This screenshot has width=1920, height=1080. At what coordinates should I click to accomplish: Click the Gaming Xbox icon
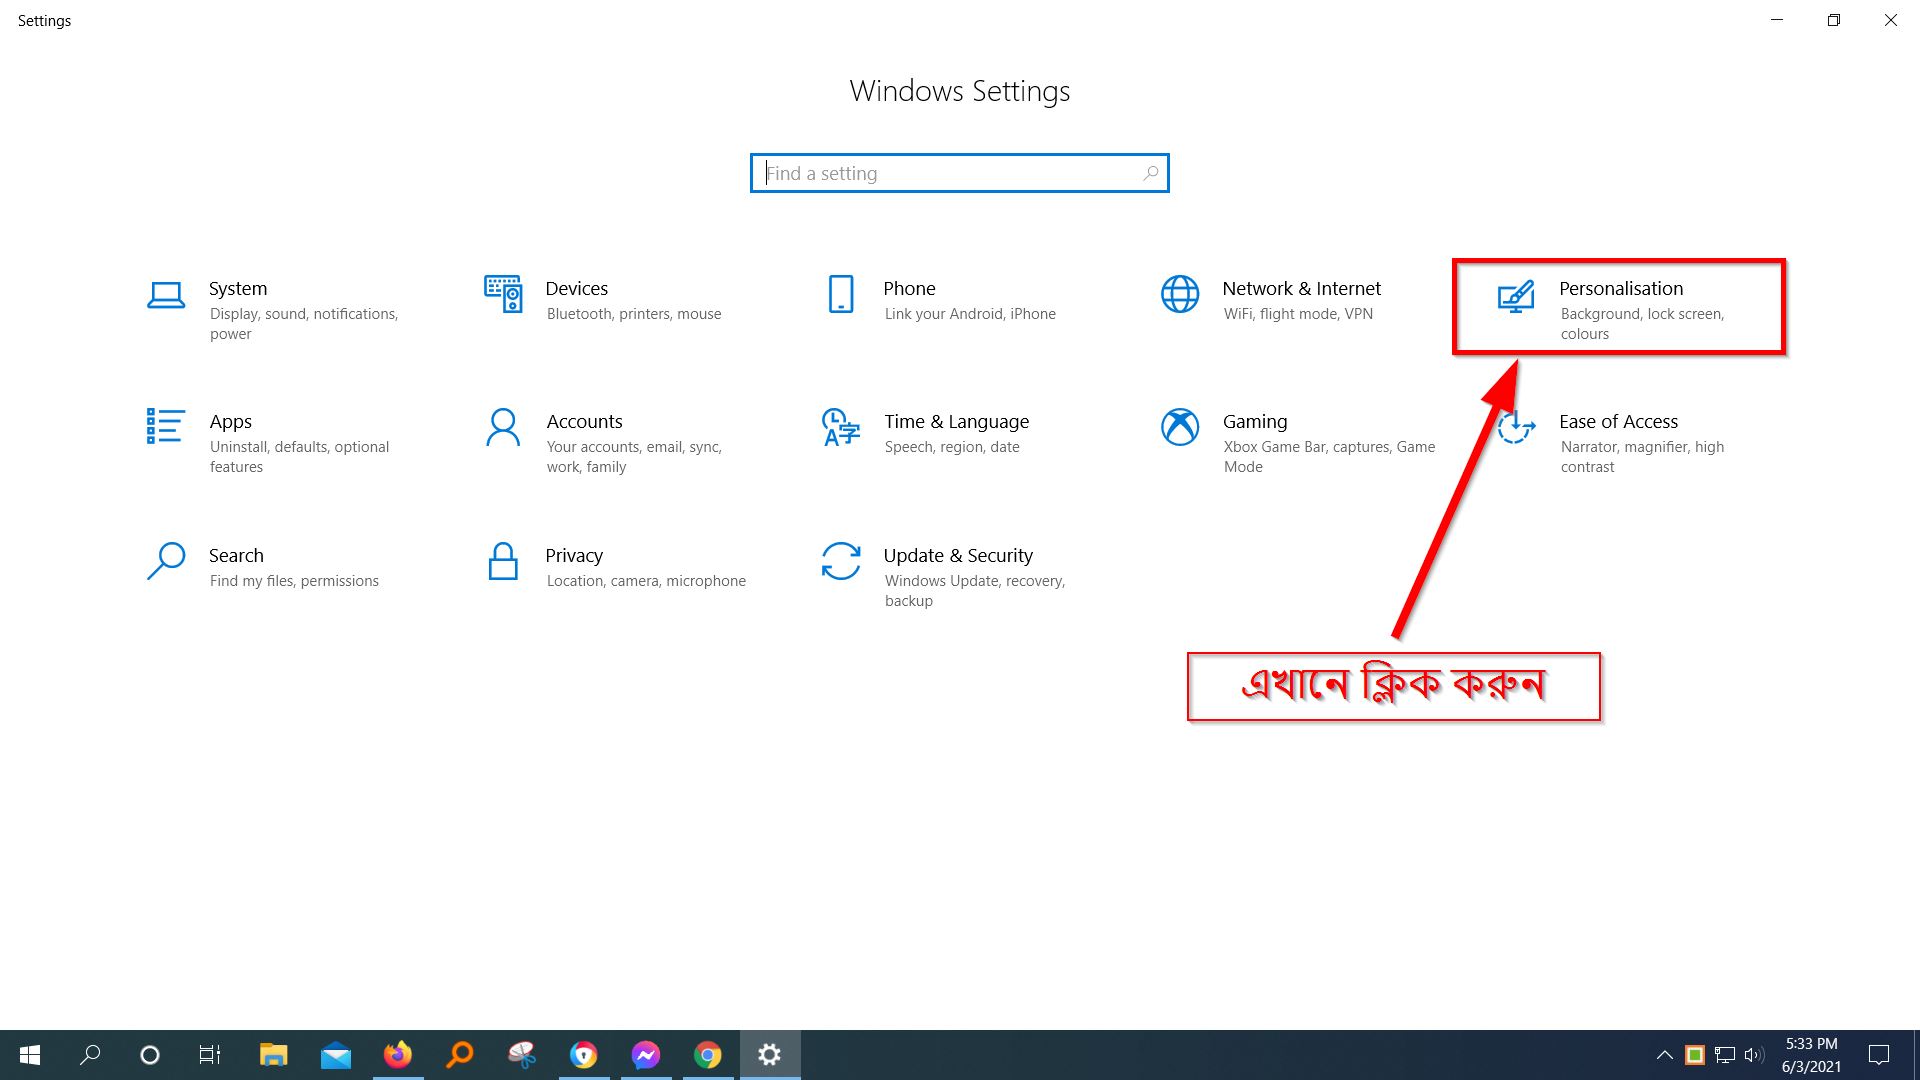click(1180, 427)
